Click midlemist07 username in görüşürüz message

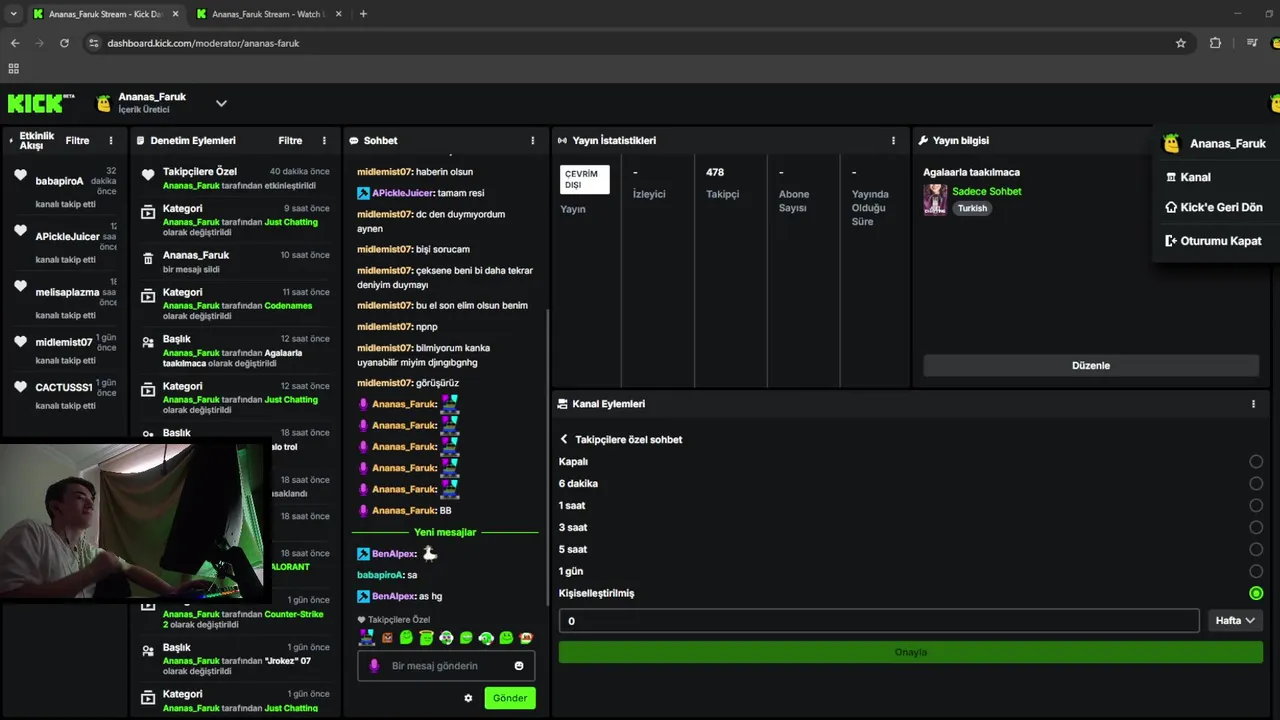click(x=384, y=383)
